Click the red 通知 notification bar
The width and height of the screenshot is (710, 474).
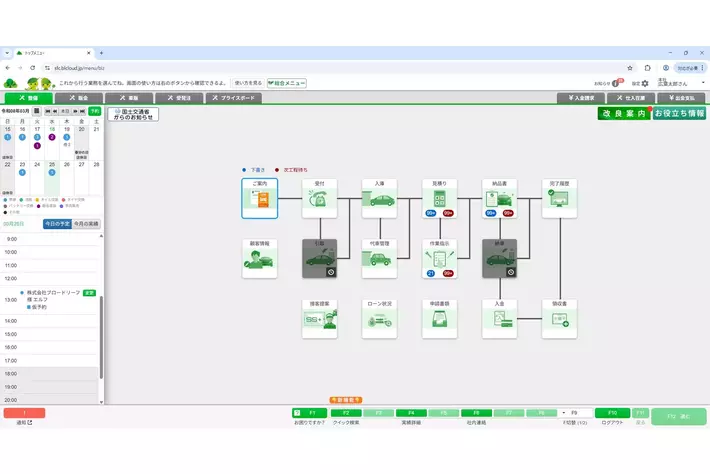(x=24, y=412)
